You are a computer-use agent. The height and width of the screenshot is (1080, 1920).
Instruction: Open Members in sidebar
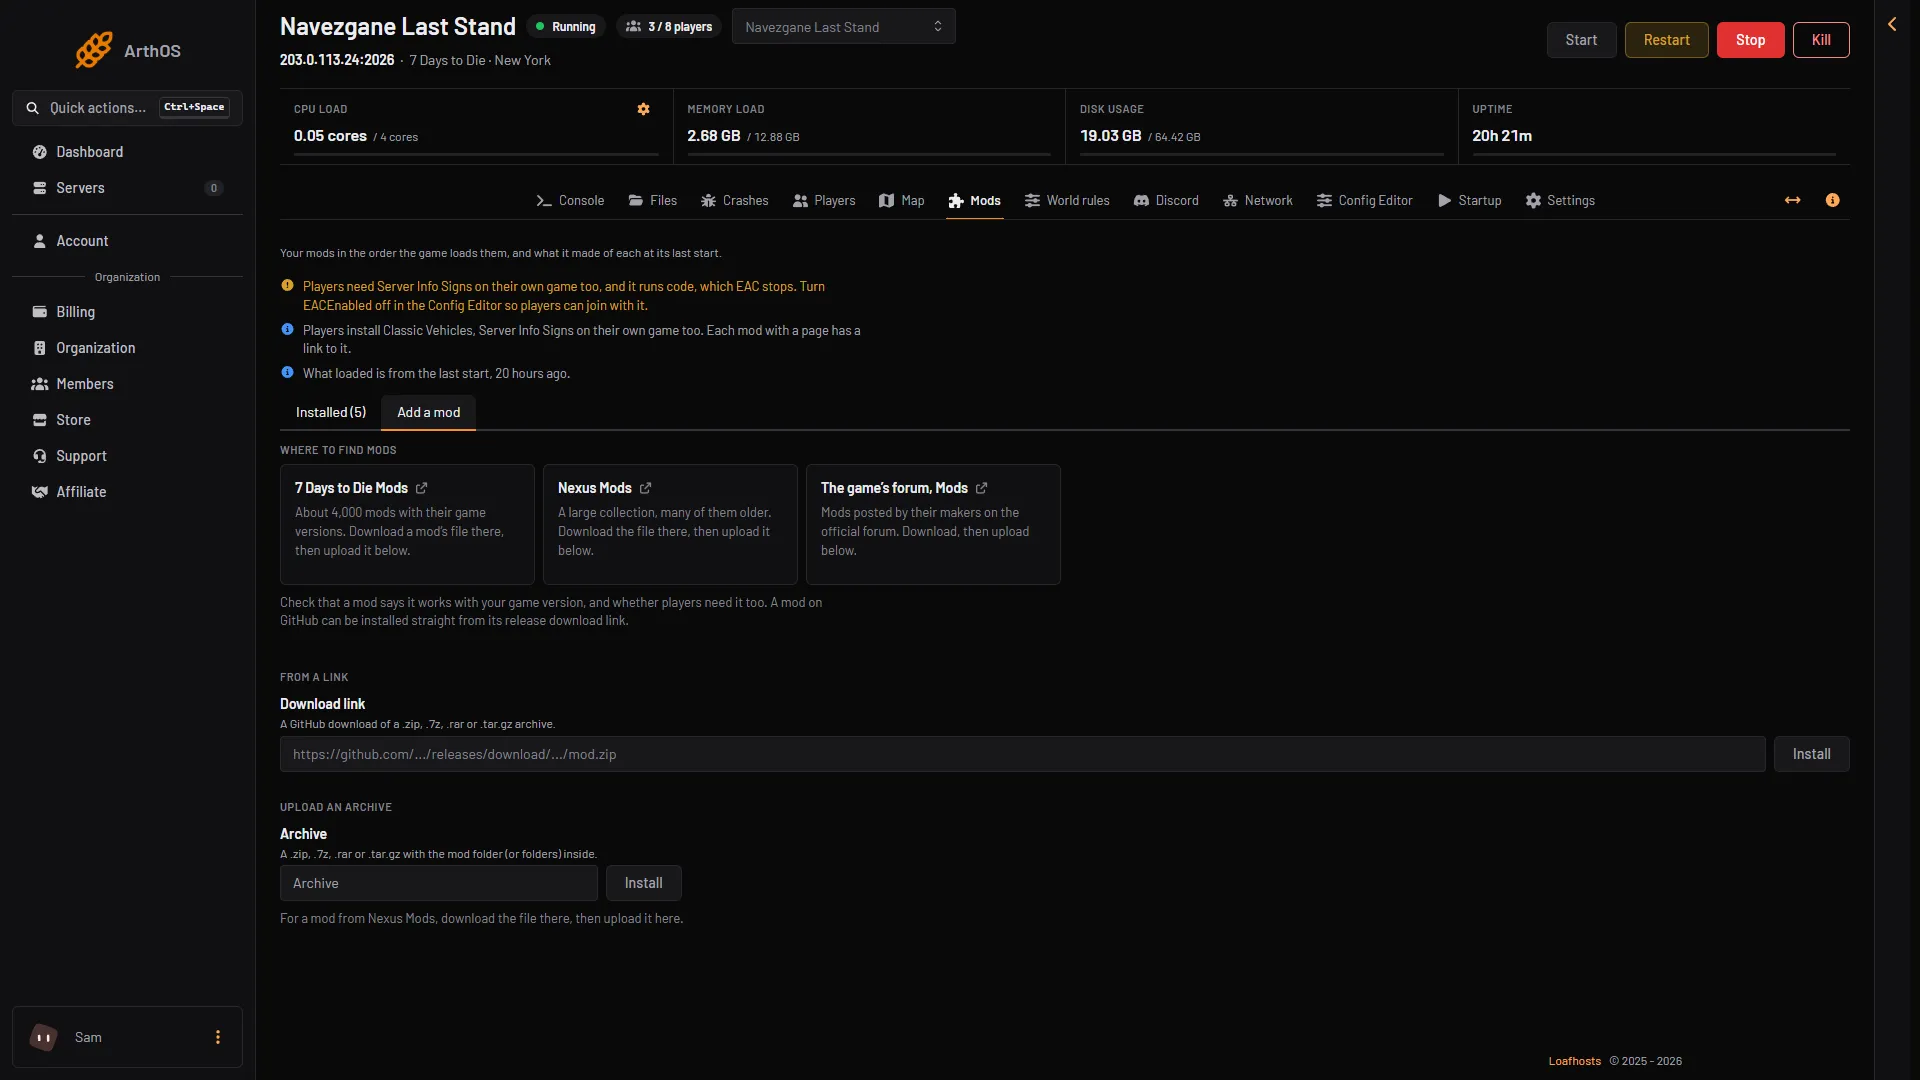127,384
